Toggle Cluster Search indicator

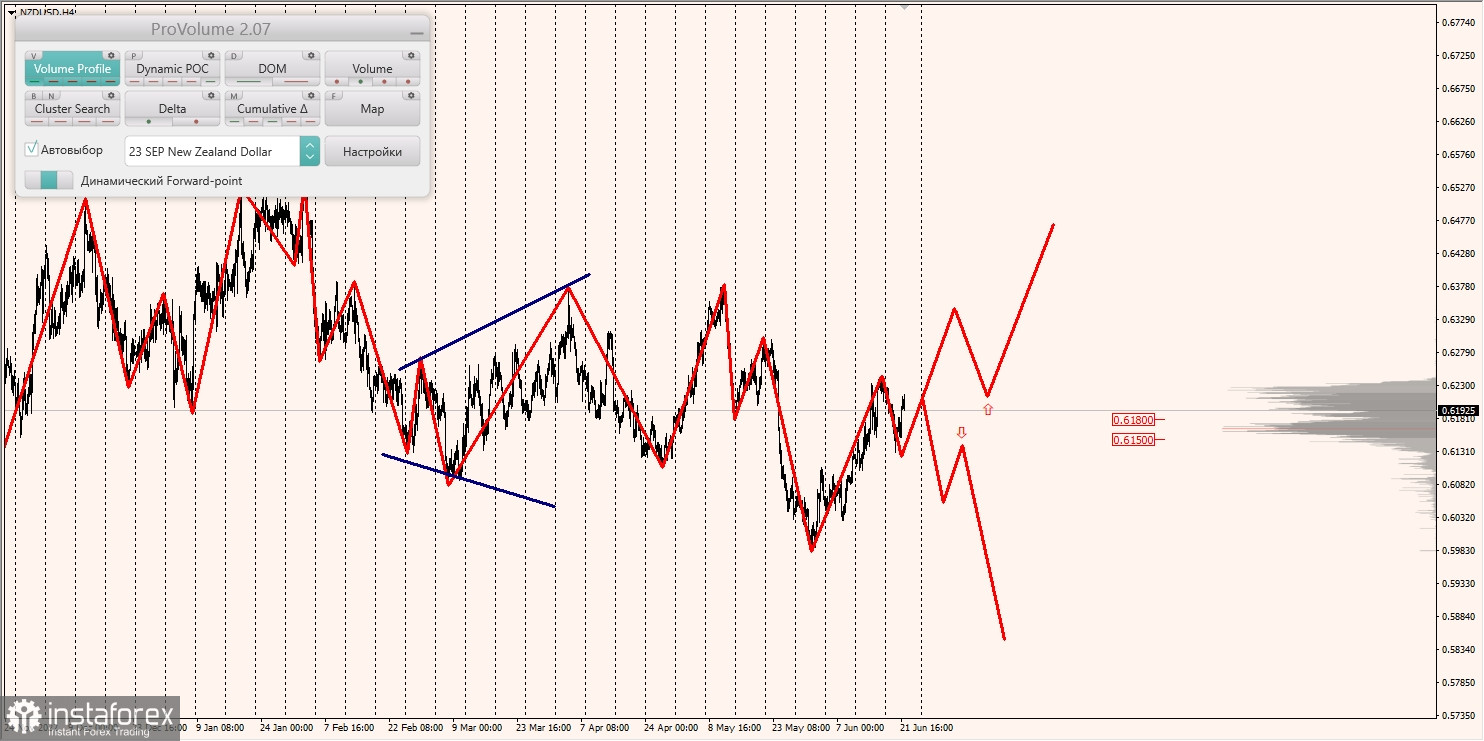(x=72, y=108)
